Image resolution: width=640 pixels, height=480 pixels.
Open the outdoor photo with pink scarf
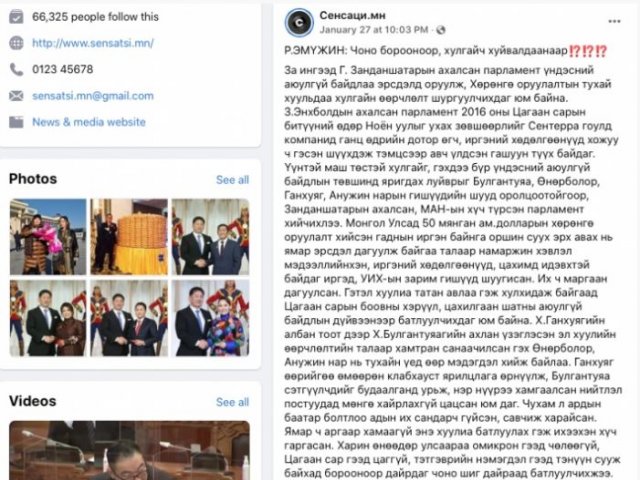click(x=48, y=237)
